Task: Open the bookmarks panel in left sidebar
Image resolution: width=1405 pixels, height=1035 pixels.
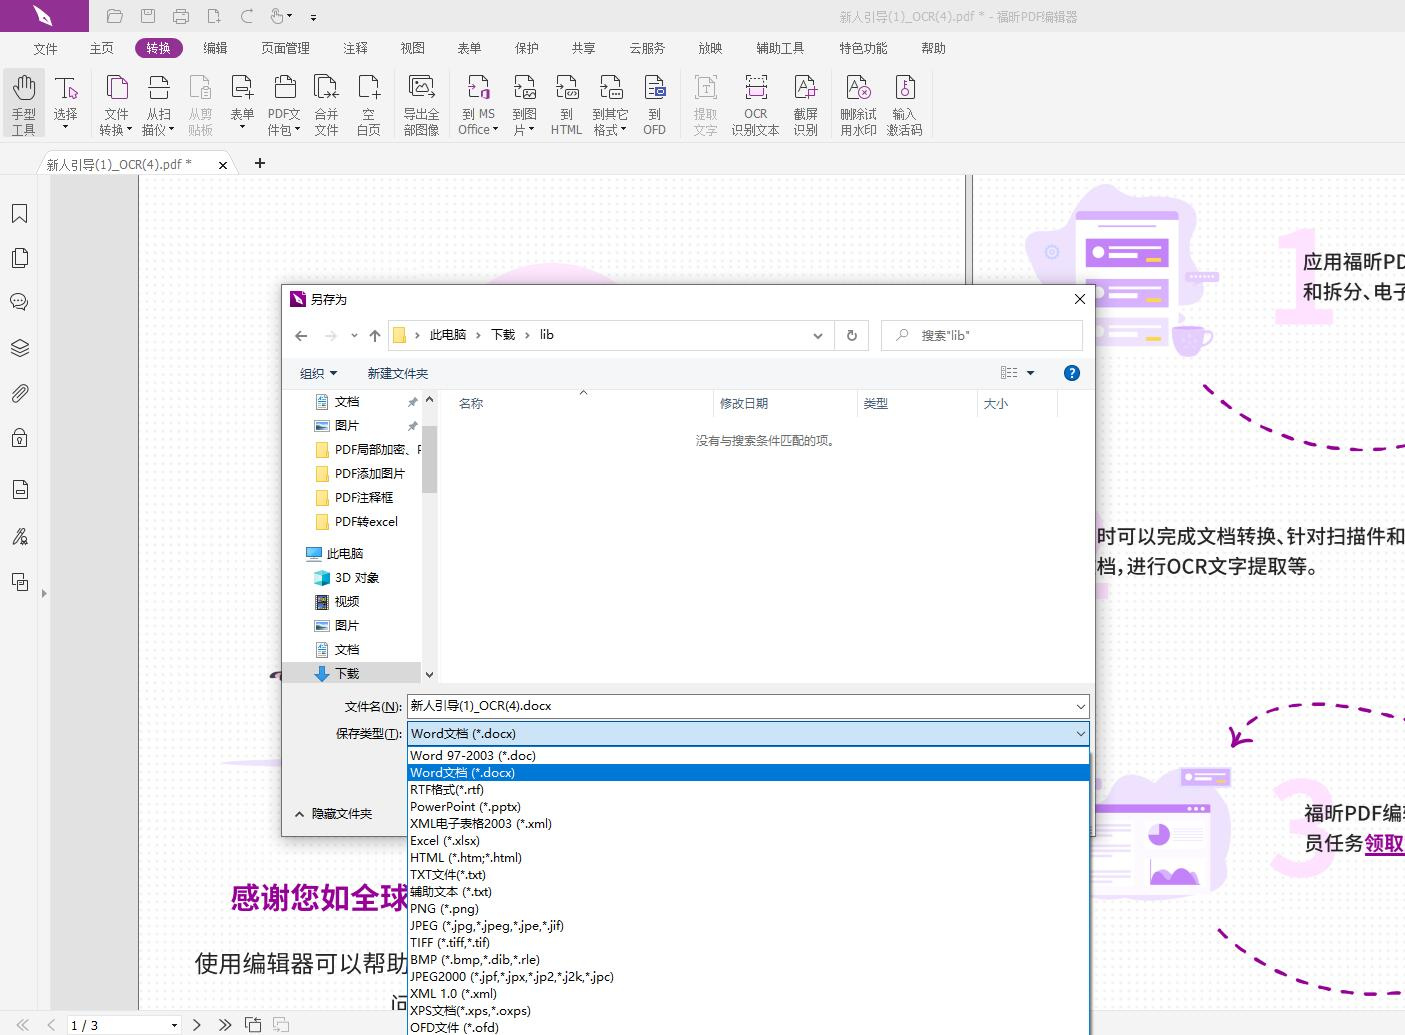Action: (19, 213)
